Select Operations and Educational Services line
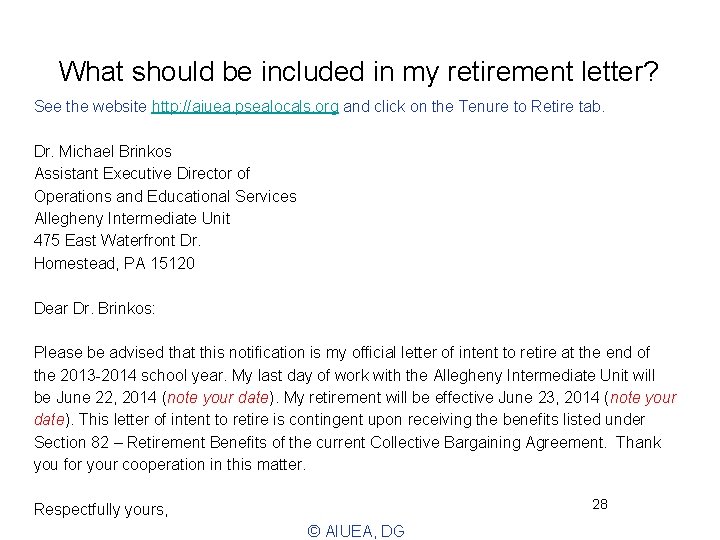720x540 pixels. pyautogui.click(x=165, y=196)
